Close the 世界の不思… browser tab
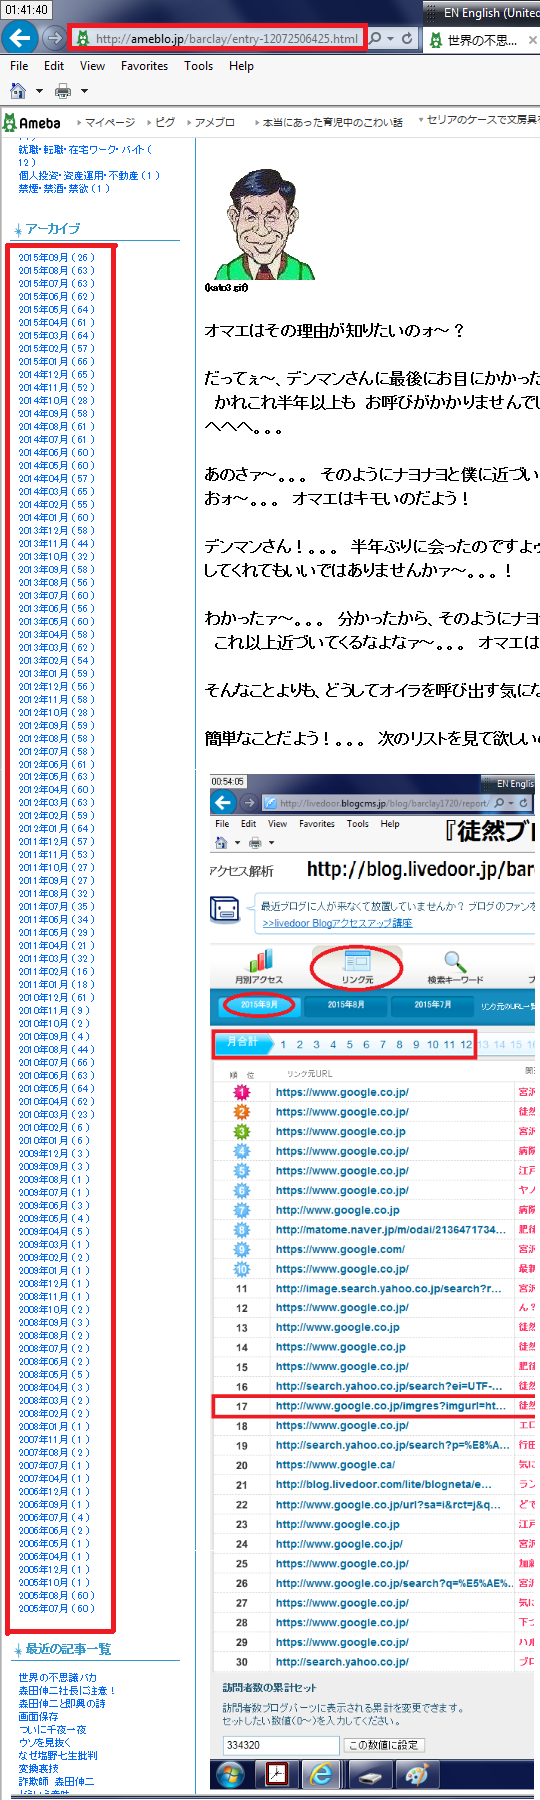This screenshot has width=540, height=1800. (x=532, y=41)
